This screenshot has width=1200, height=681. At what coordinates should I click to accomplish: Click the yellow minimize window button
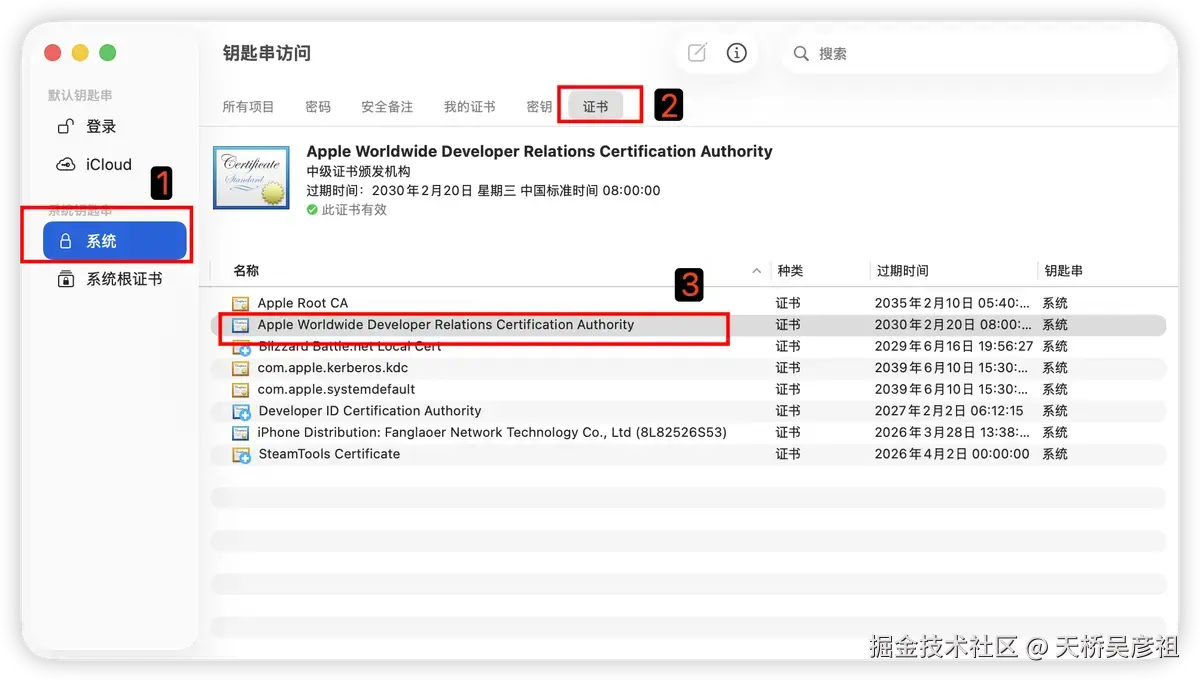click(80, 53)
